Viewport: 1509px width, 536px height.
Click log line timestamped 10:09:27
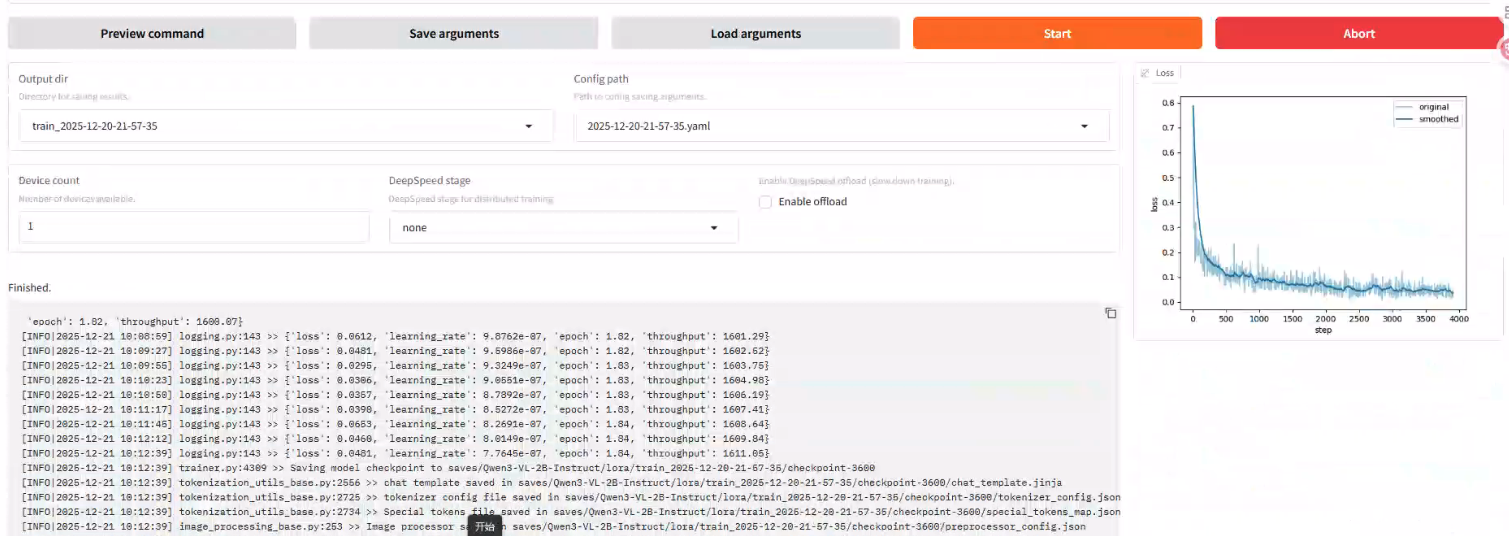(395, 351)
